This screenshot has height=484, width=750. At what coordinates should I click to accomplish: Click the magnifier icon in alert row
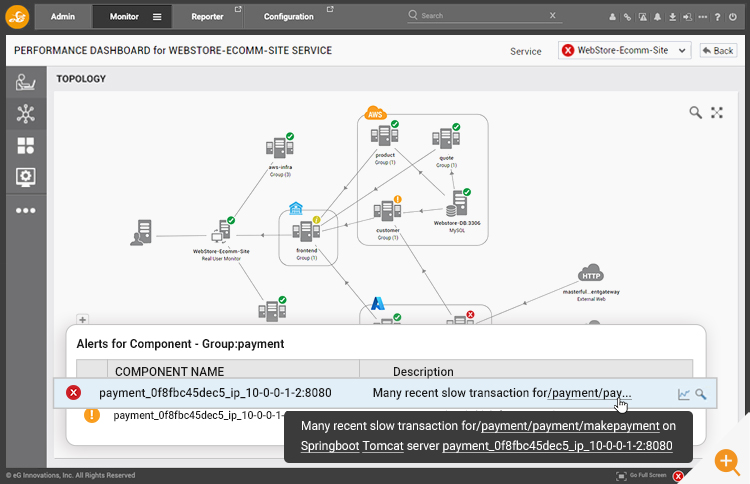click(x=701, y=394)
